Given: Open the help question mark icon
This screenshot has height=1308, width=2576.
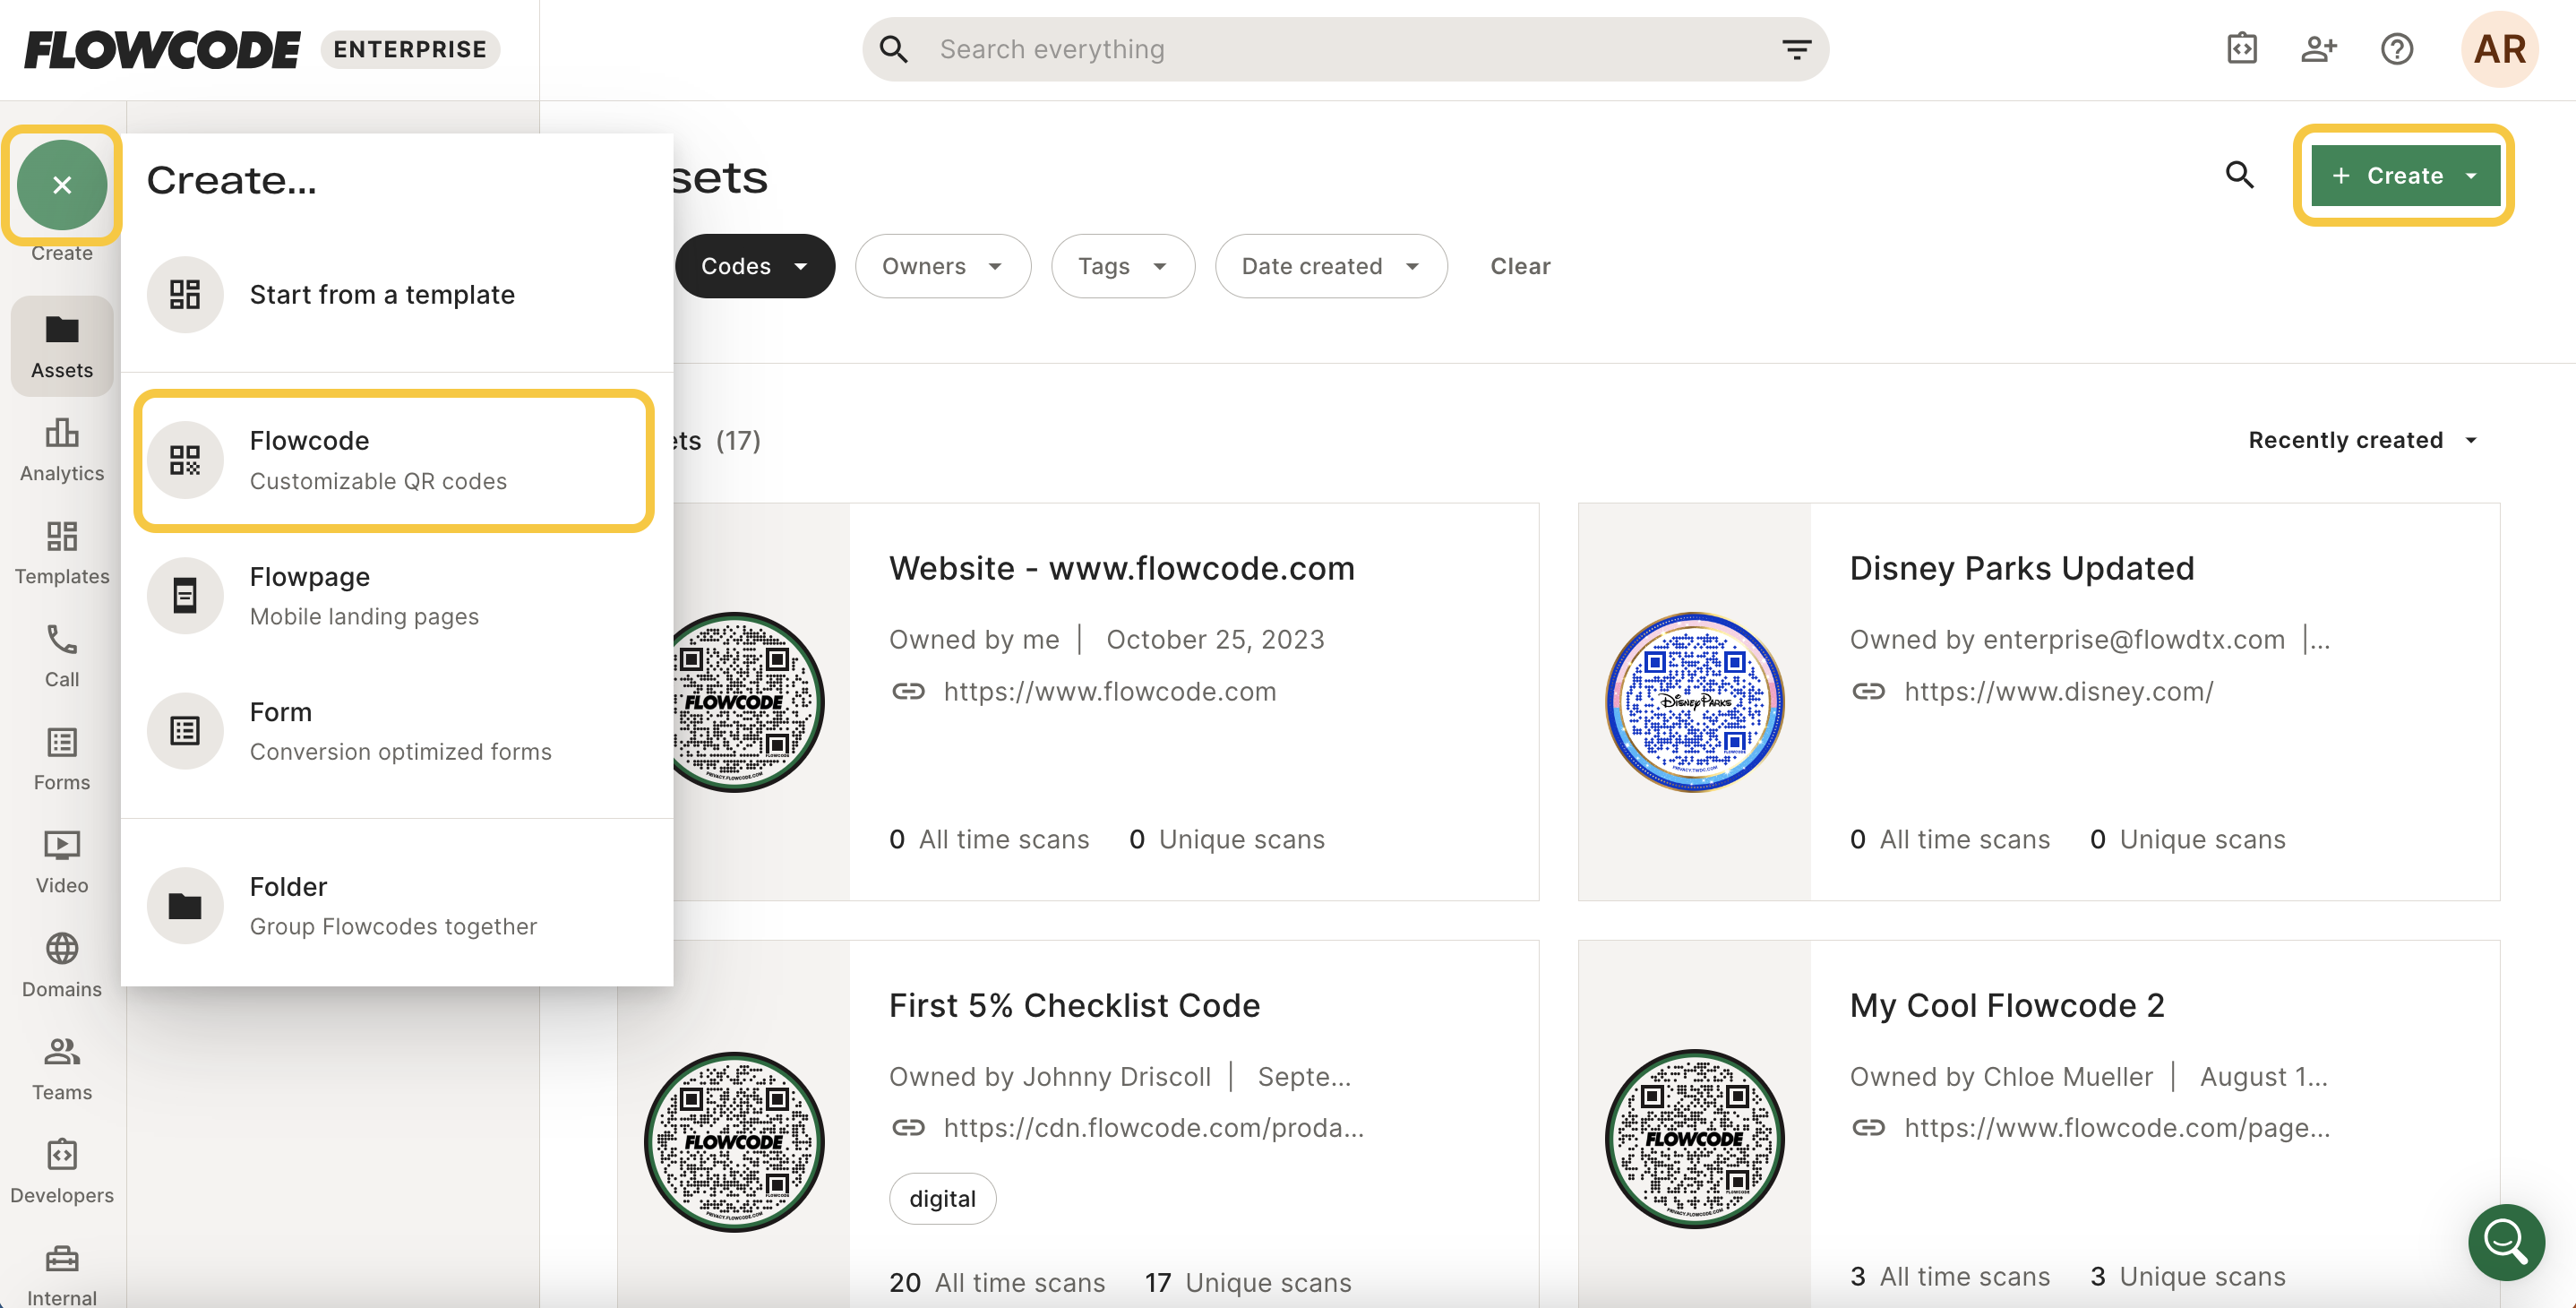Looking at the screenshot, I should click(x=2396, y=49).
